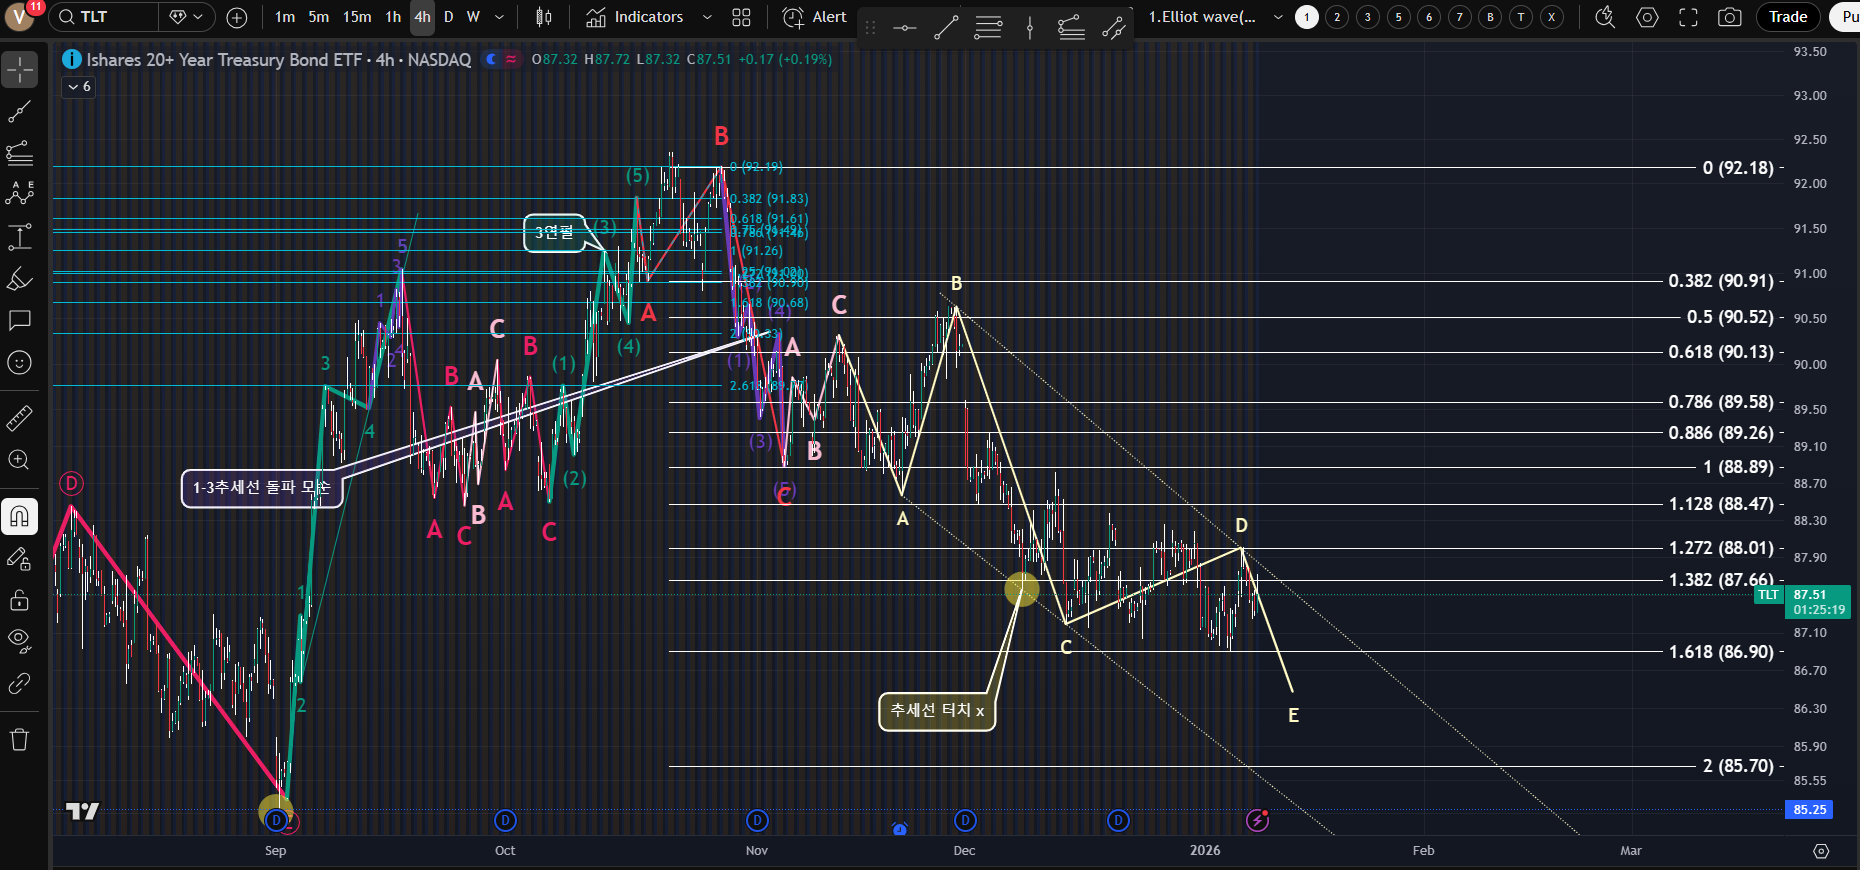Enter fullscreen mode
1860x870 pixels.
pyautogui.click(x=1688, y=17)
